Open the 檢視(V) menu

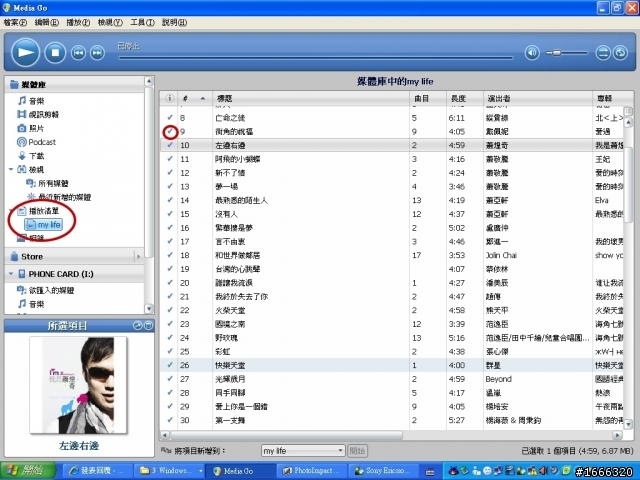pos(110,22)
